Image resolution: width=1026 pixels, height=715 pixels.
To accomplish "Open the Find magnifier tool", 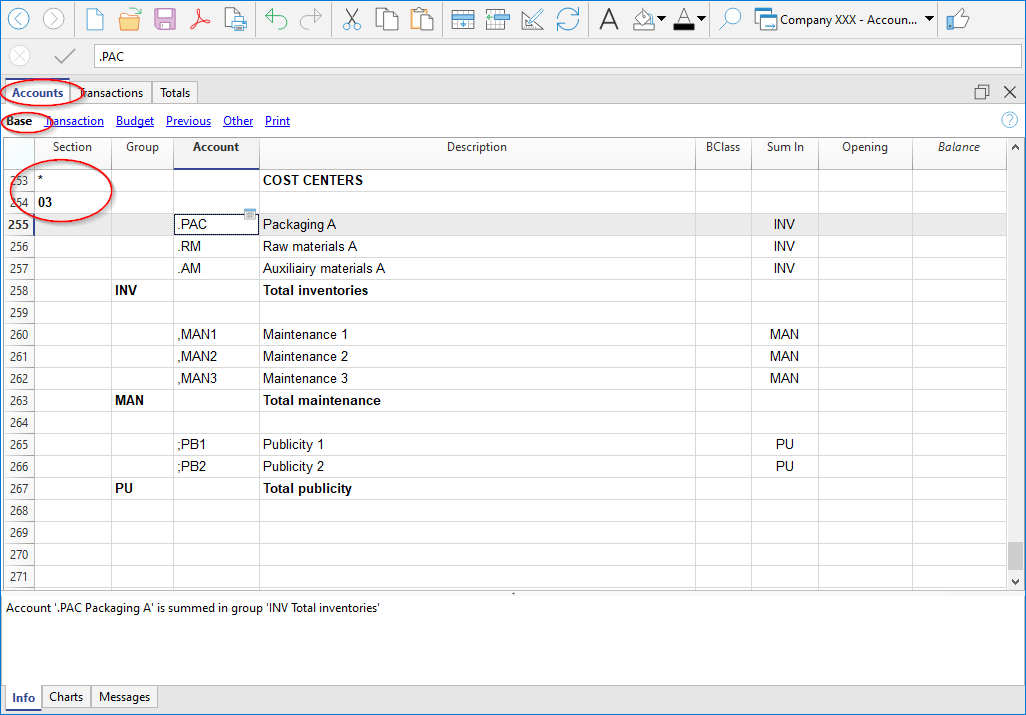I will click(730, 19).
